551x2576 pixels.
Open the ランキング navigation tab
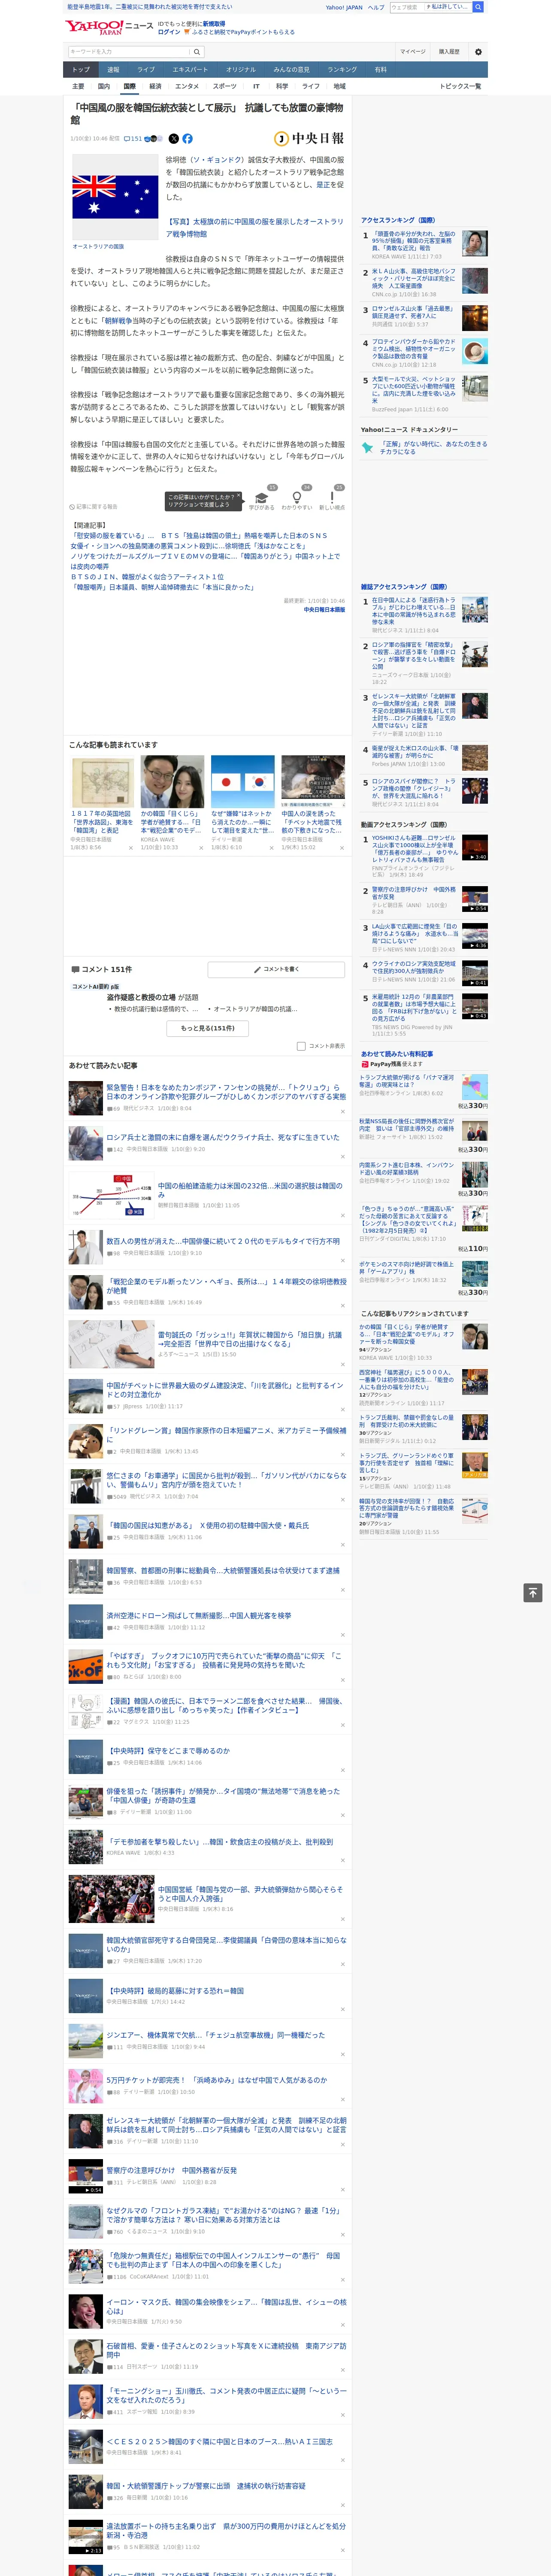click(342, 70)
